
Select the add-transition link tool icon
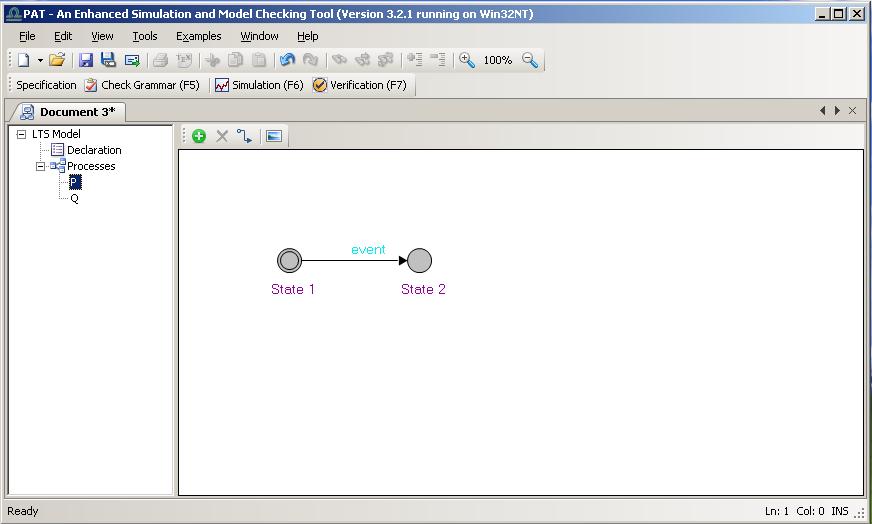click(x=245, y=136)
